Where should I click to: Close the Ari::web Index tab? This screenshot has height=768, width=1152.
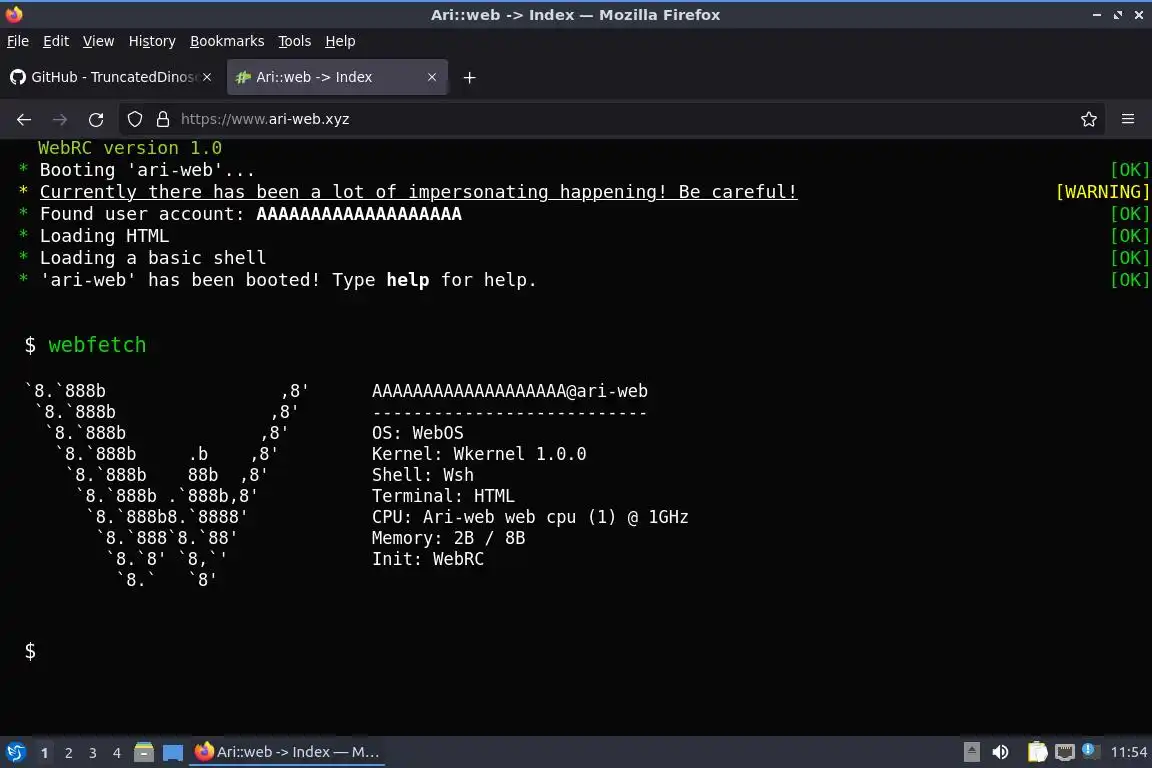pyautogui.click(x=432, y=77)
